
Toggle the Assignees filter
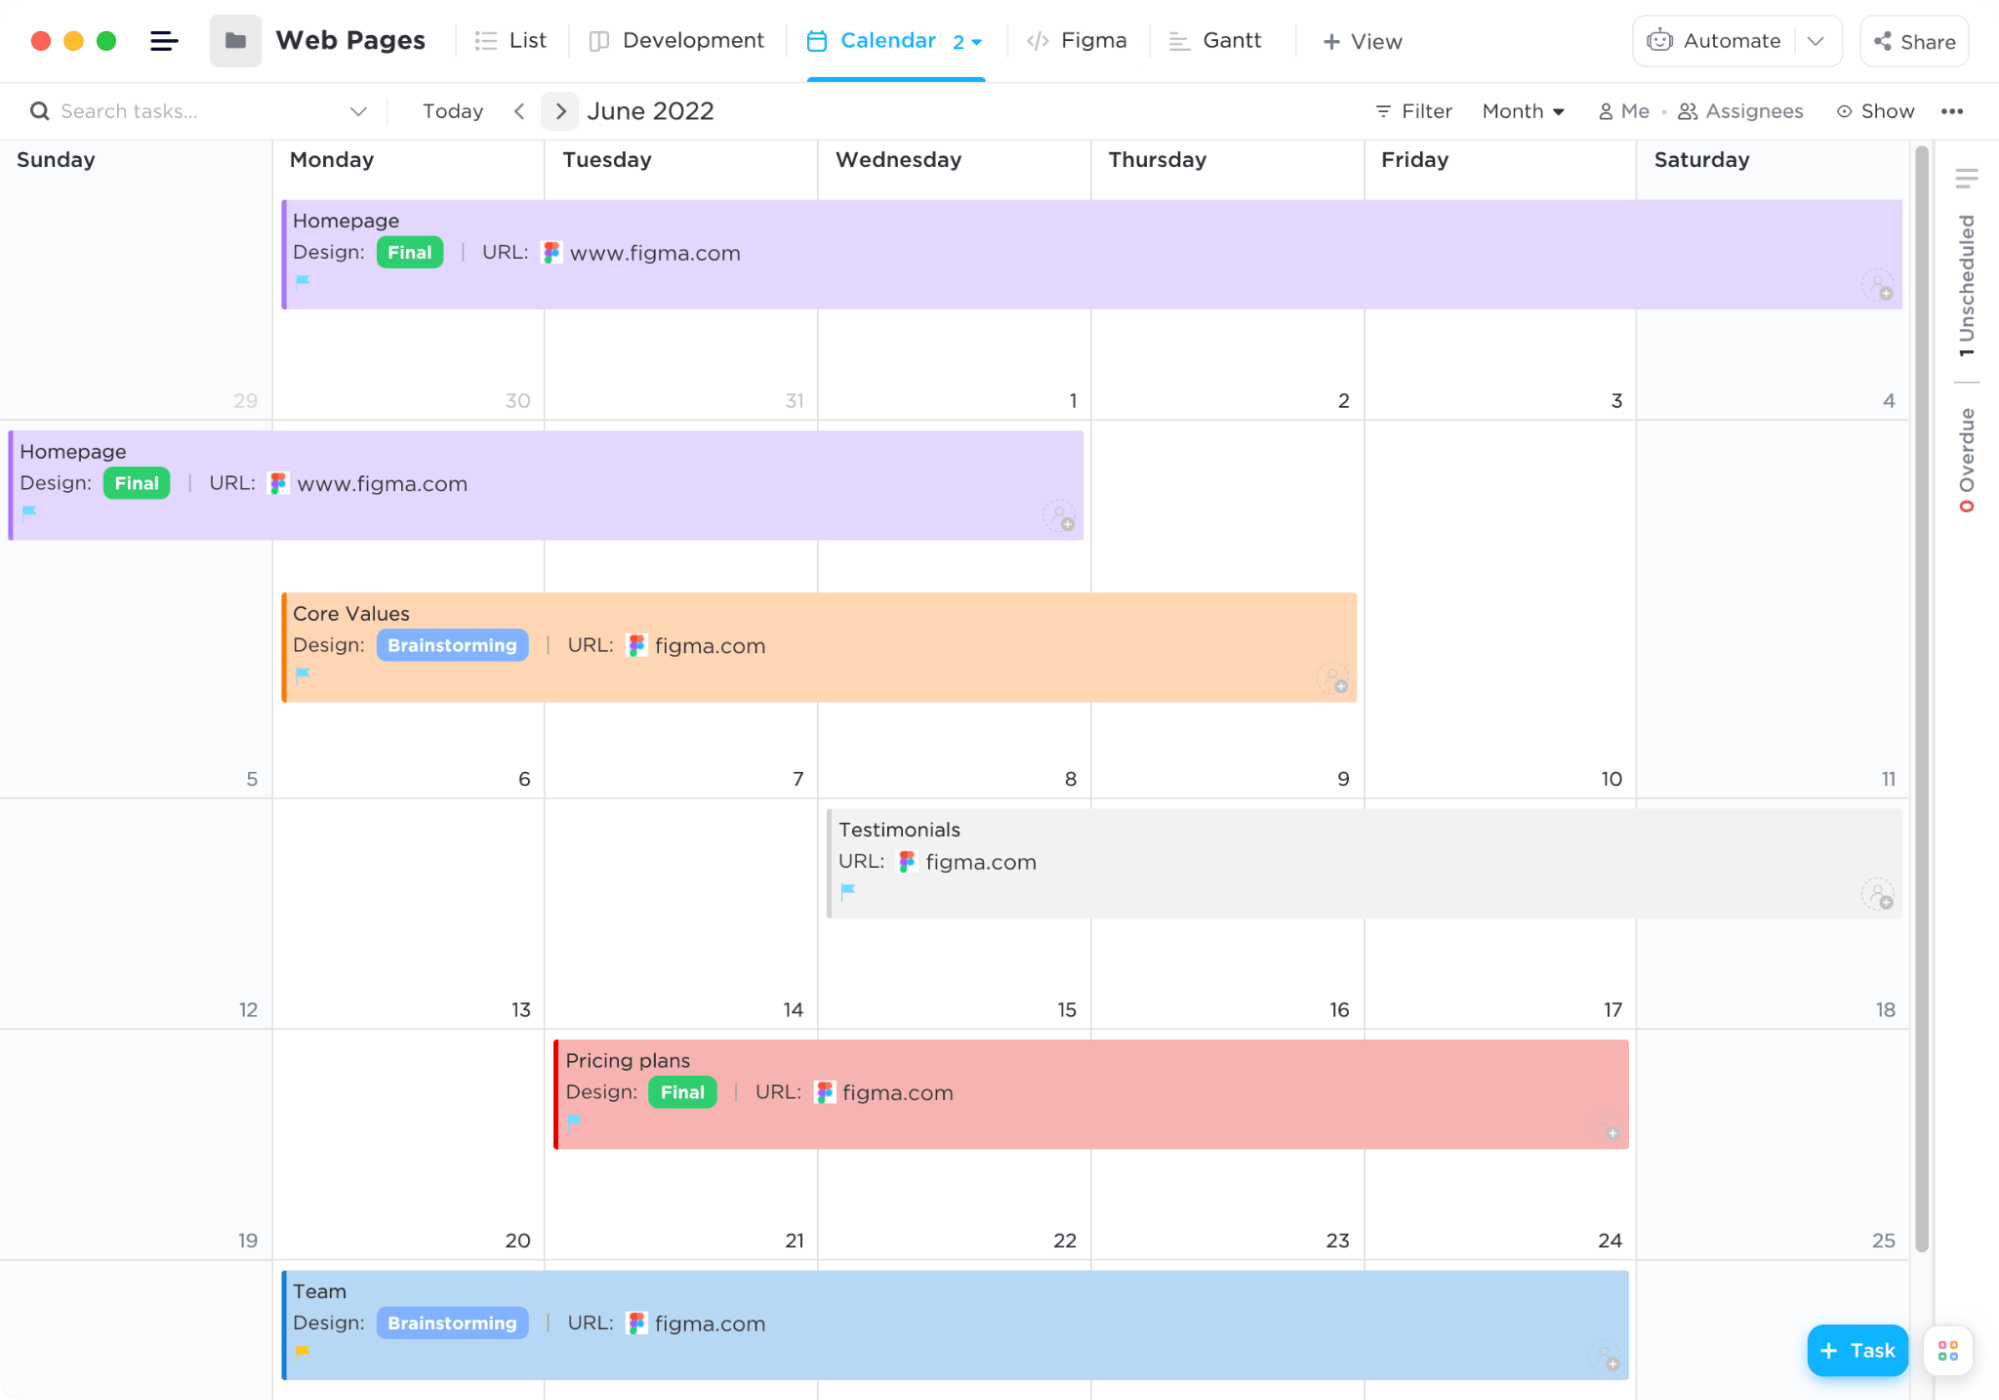coord(1741,111)
